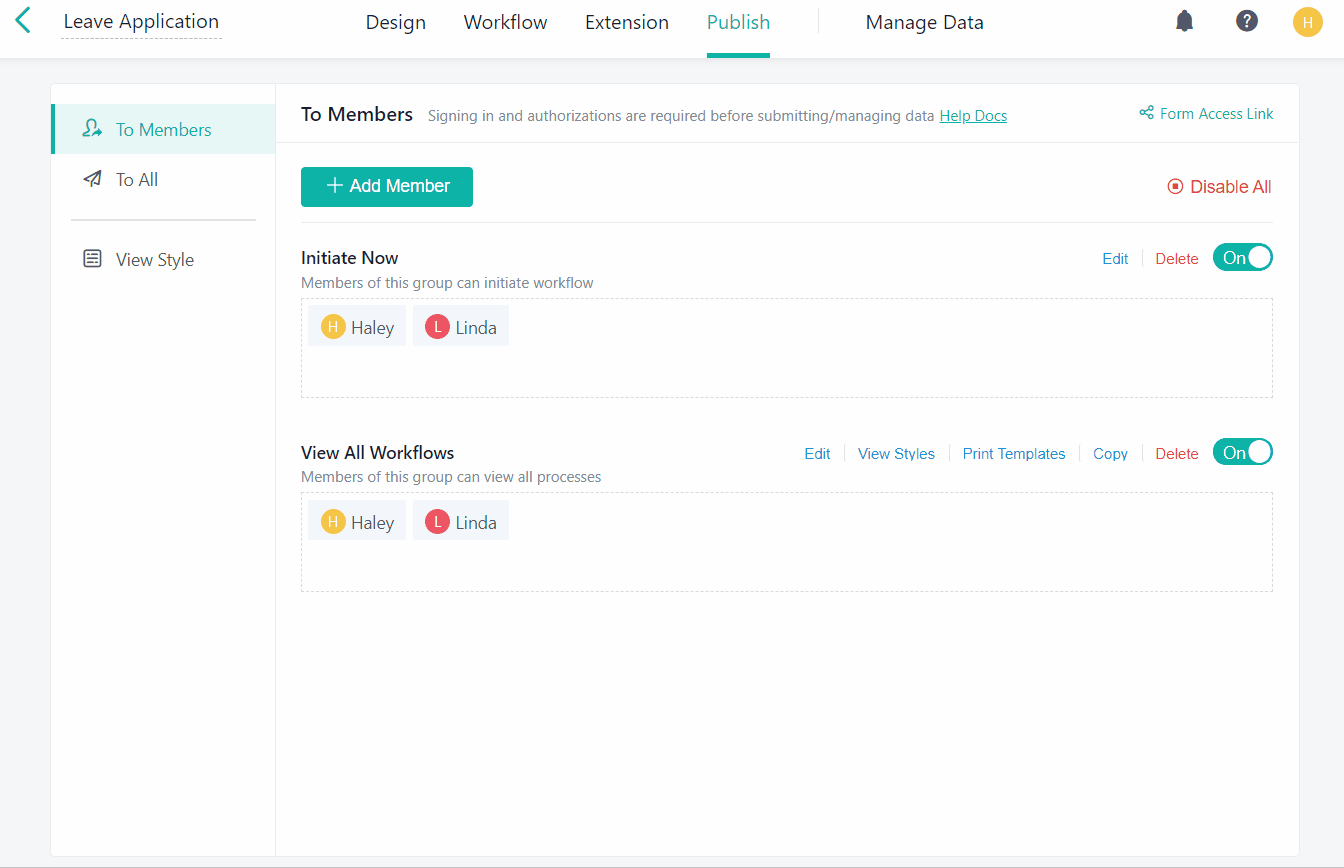
Task: Select To All in the sidebar
Action: click(x=137, y=180)
